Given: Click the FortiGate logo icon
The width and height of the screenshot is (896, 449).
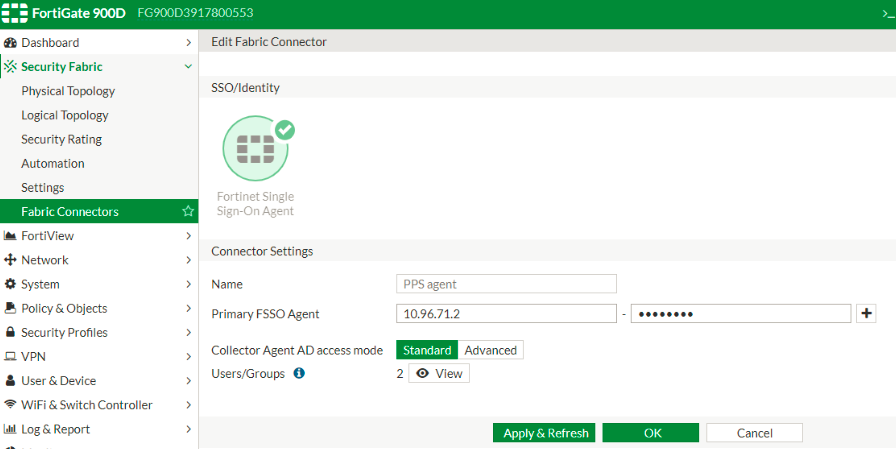Looking at the screenshot, I should 14,13.
